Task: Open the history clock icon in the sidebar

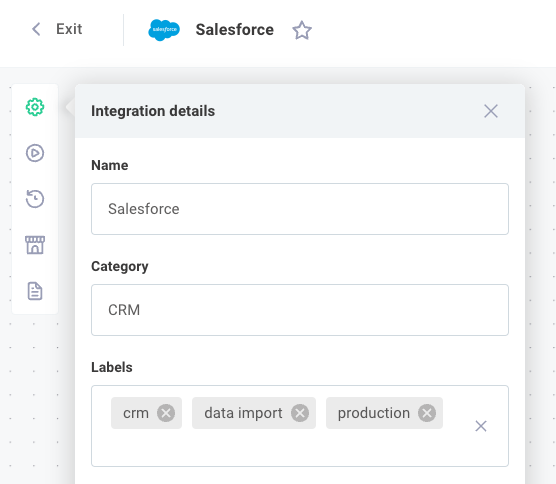Action: 35,199
